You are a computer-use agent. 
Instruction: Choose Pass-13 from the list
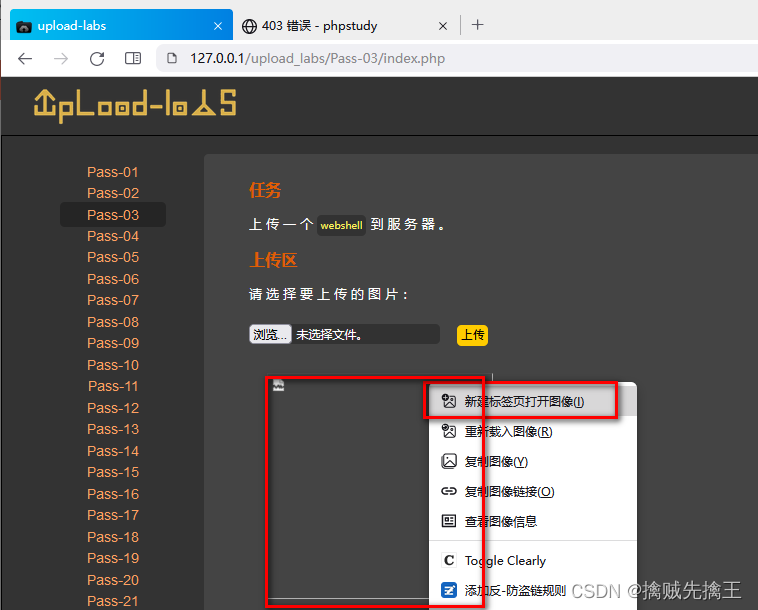113,429
